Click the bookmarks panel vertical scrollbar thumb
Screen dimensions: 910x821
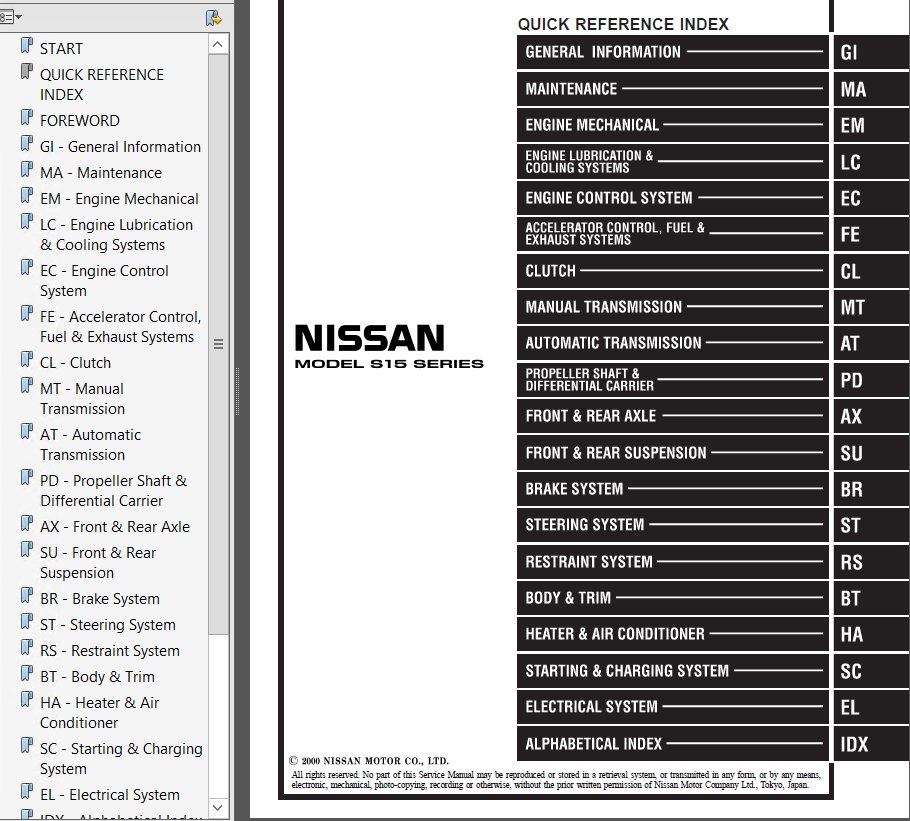[x=218, y=344]
